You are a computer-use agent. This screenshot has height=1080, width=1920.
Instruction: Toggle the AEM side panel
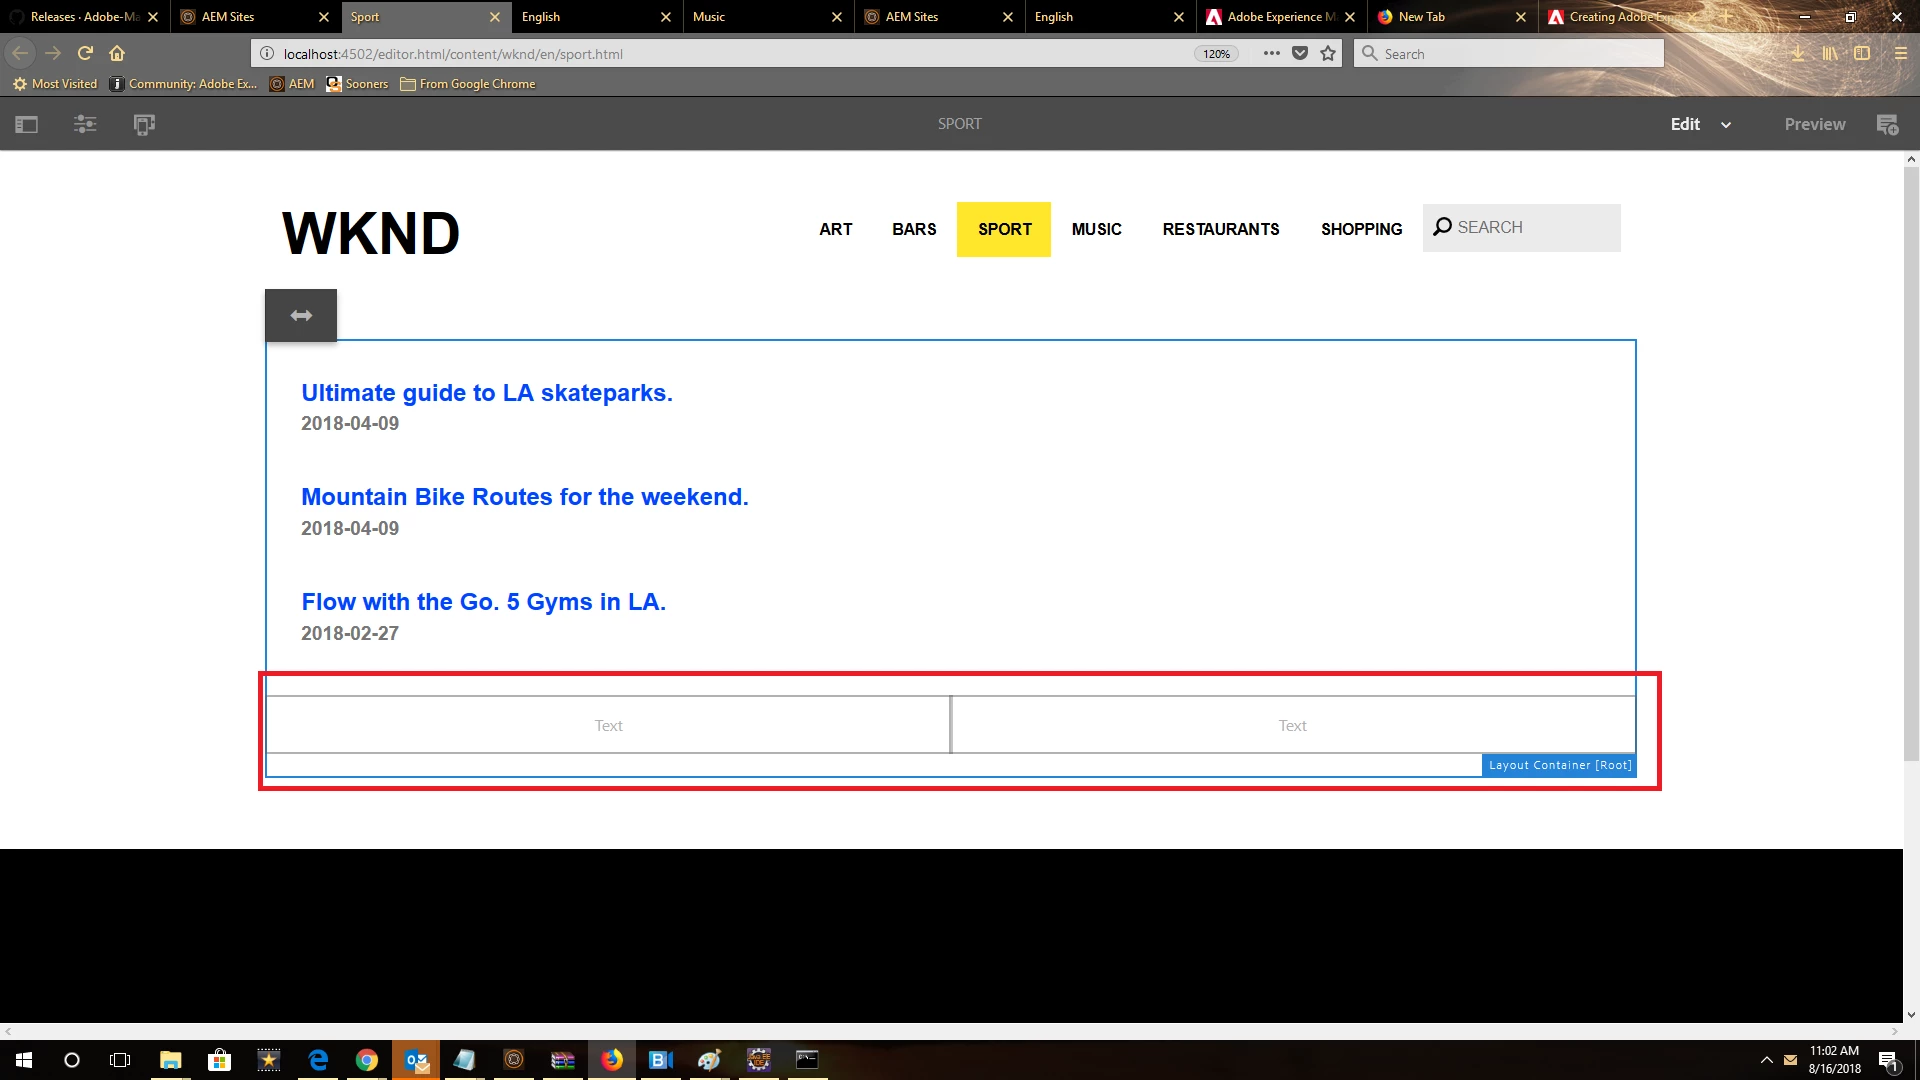pyautogui.click(x=27, y=125)
